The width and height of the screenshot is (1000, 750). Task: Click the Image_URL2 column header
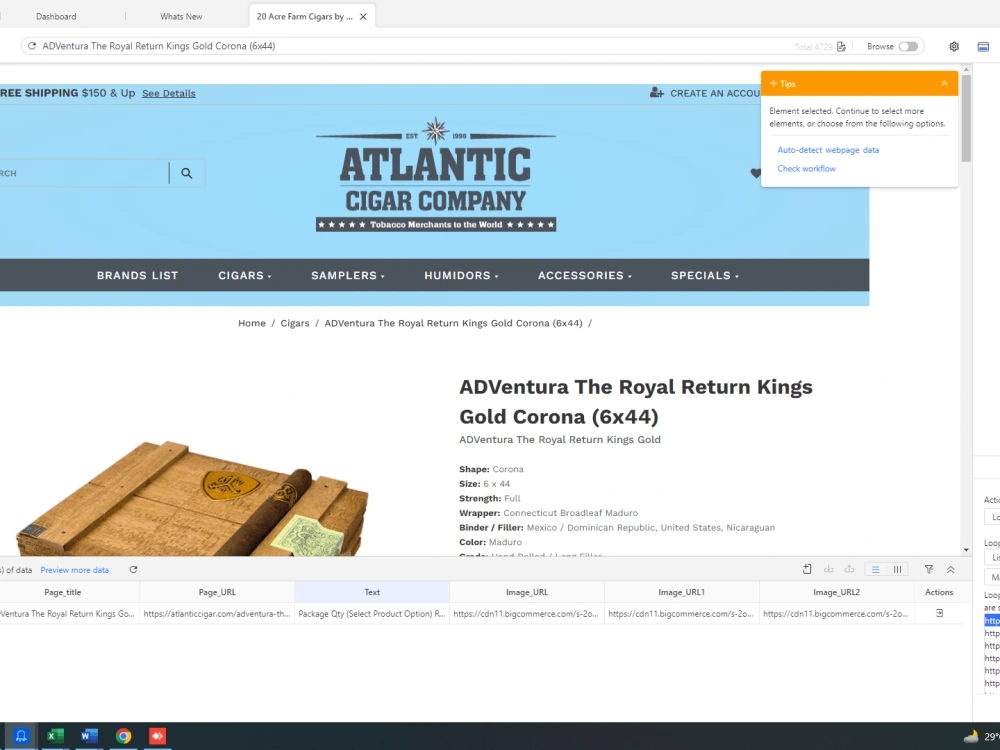click(x=837, y=592)
